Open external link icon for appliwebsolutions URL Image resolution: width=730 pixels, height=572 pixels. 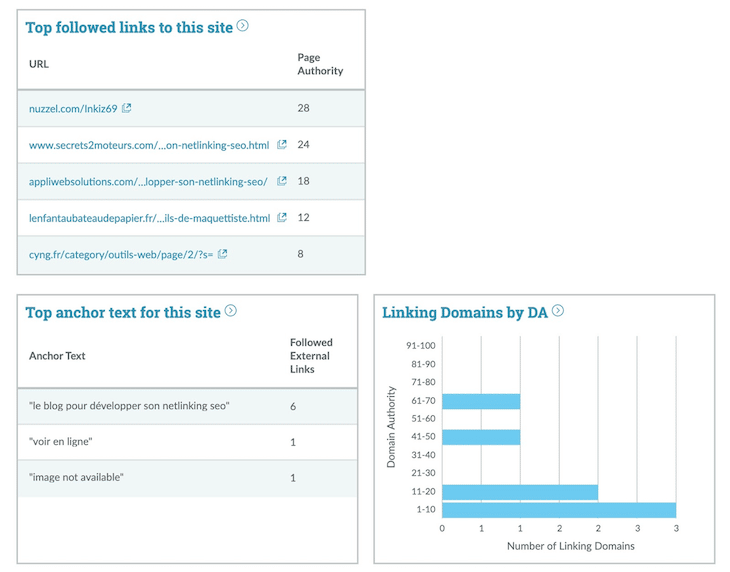click(282, 181)
